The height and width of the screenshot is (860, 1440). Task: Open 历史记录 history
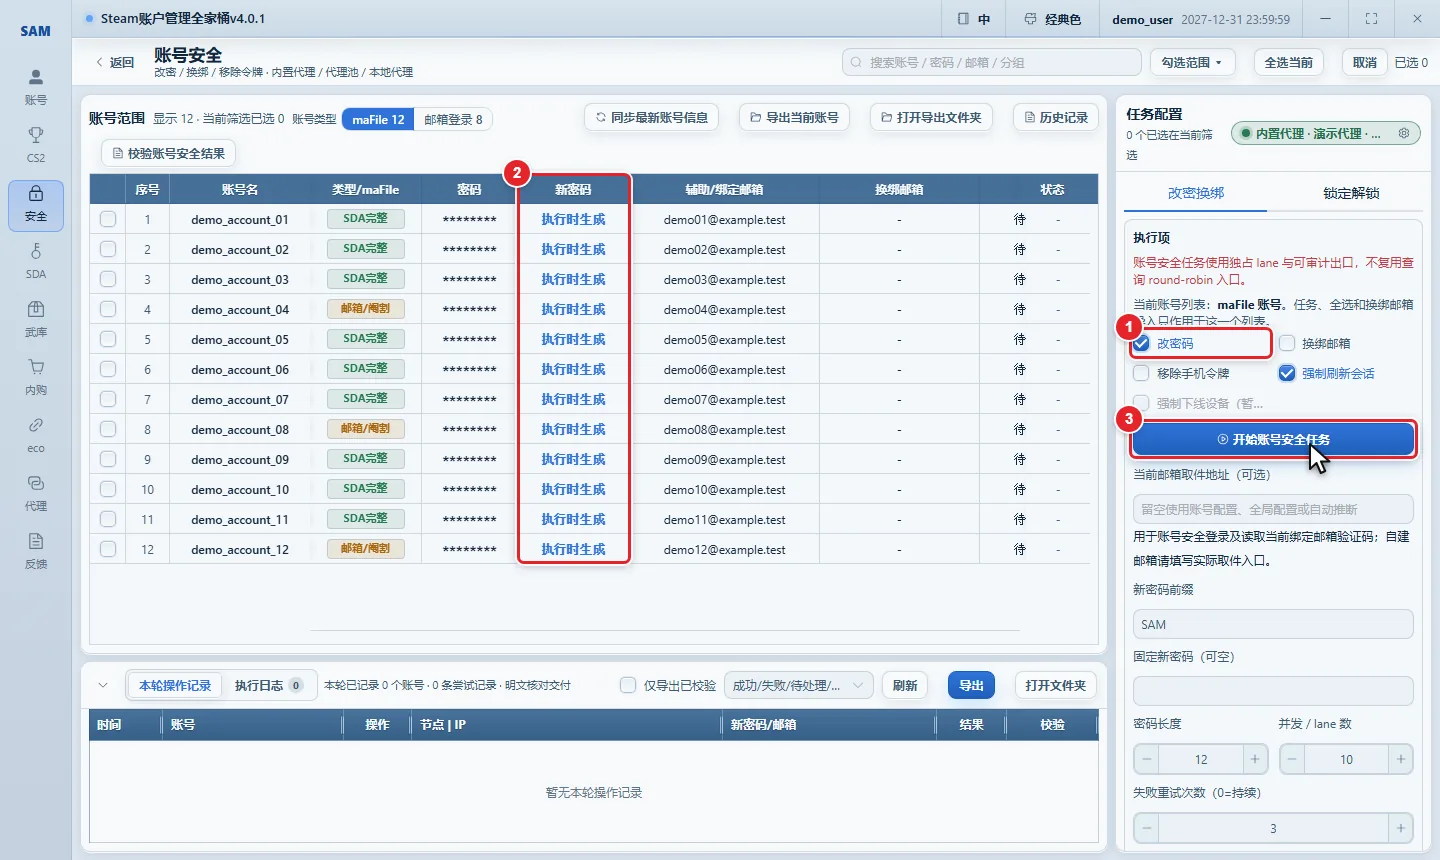[x=1056, y=117]
